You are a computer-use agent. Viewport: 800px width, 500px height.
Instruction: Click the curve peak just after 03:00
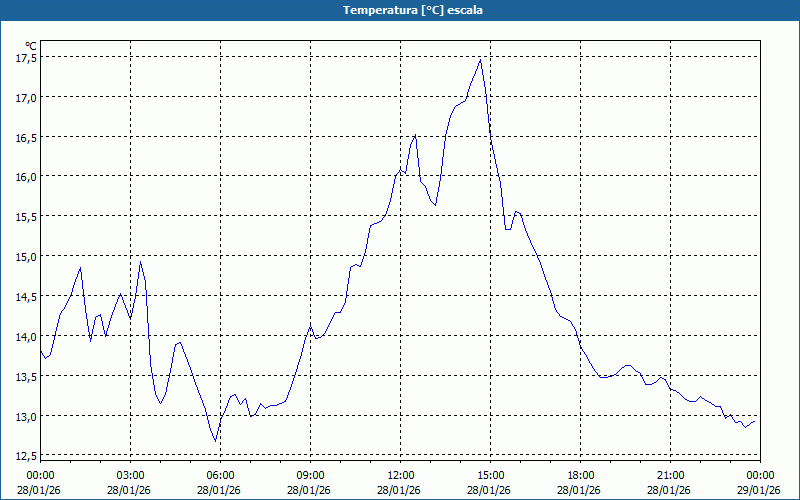[141, 262]
